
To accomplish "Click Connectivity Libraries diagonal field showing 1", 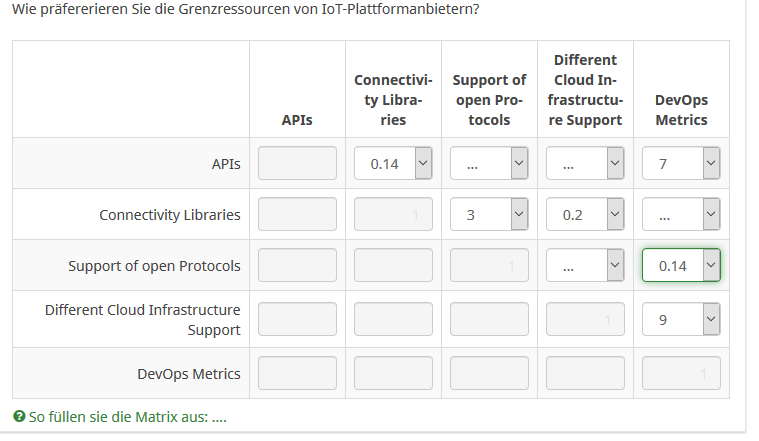I will tap(393, 214).
